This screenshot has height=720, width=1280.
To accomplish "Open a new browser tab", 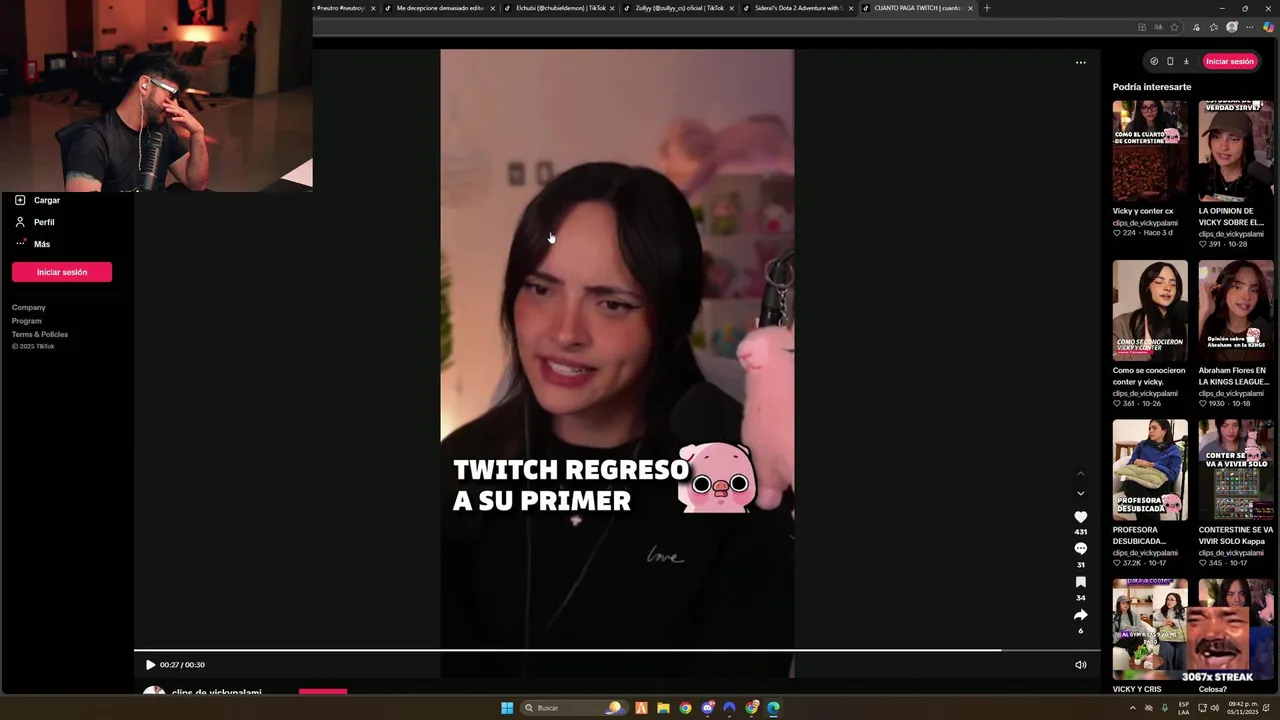I will point(987,8).
